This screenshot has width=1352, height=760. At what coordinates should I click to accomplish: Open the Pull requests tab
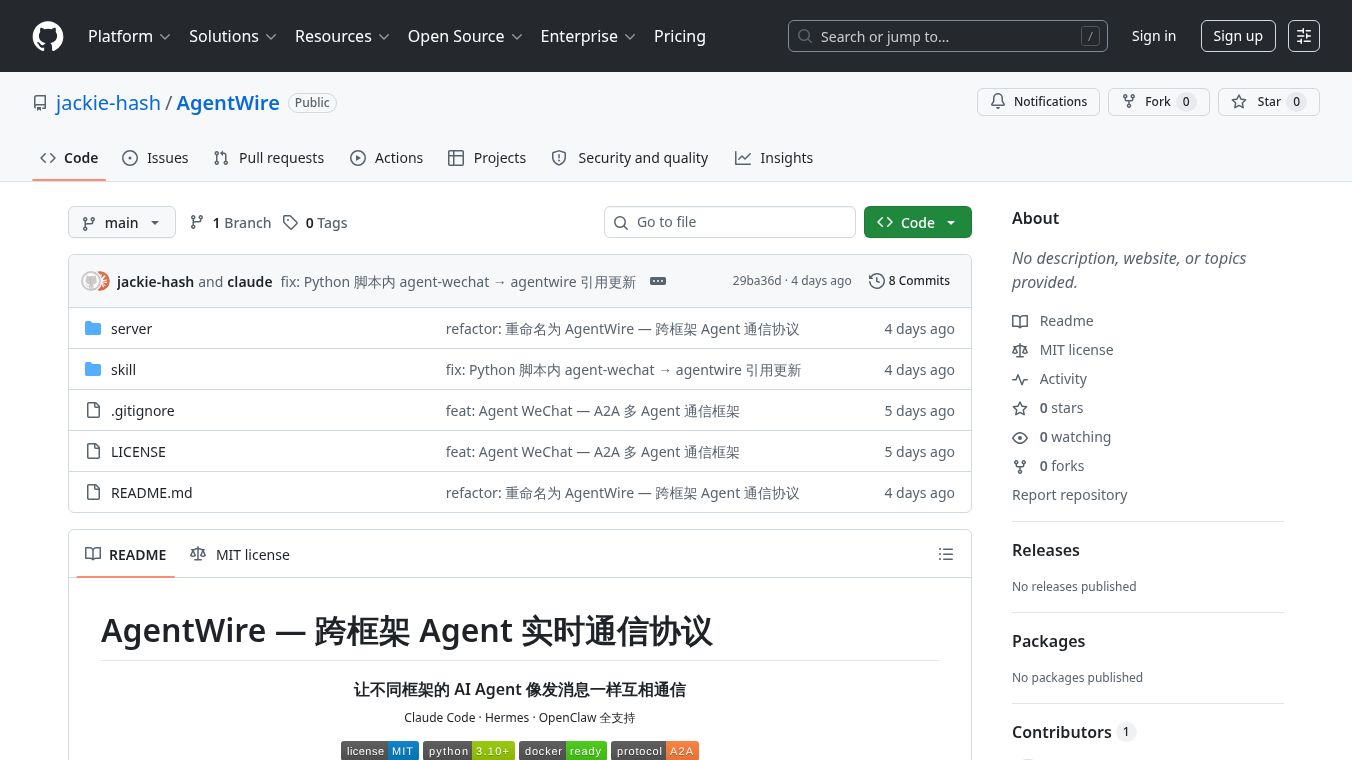(x=269, y=158)
